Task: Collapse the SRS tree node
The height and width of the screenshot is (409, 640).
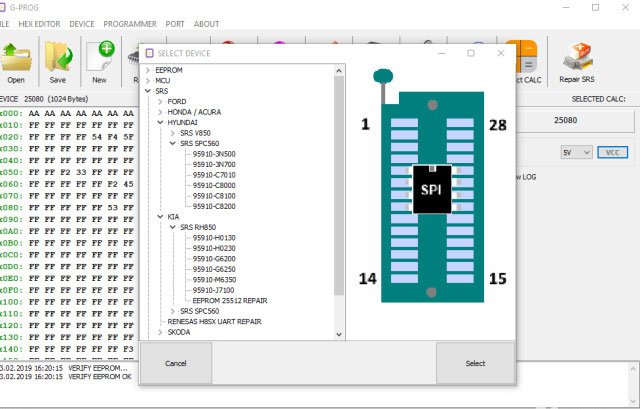Action: pos(148,91)
